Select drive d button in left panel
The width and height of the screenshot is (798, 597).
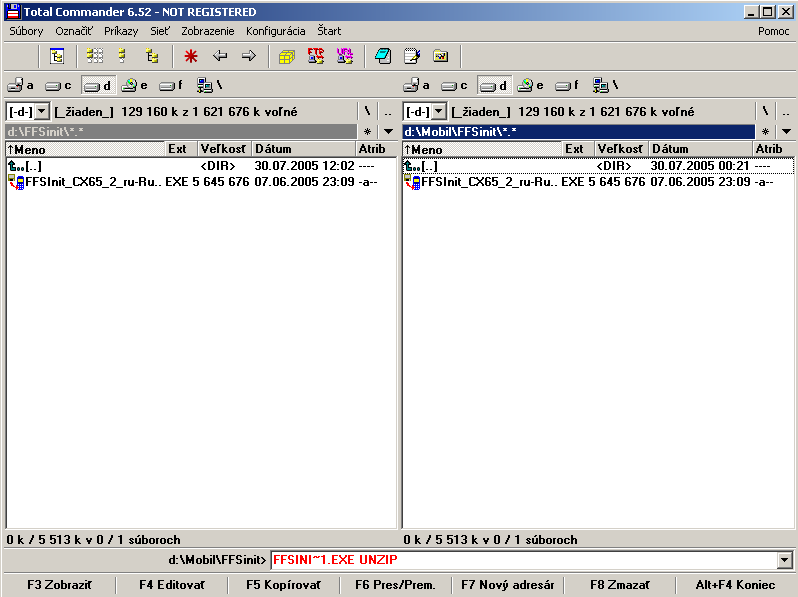point(98,86)
